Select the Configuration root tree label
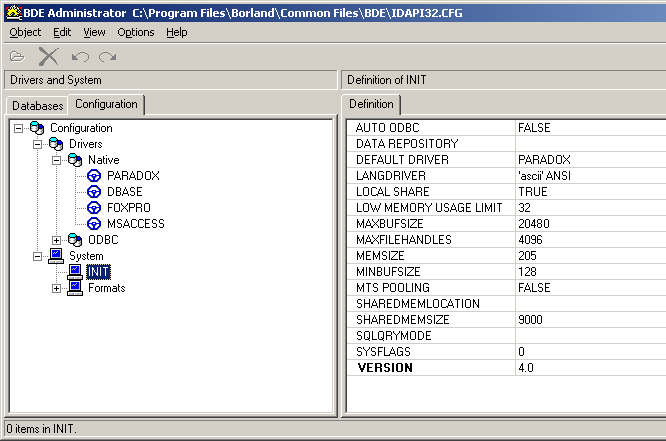The image size is (666, 441). 81,128
